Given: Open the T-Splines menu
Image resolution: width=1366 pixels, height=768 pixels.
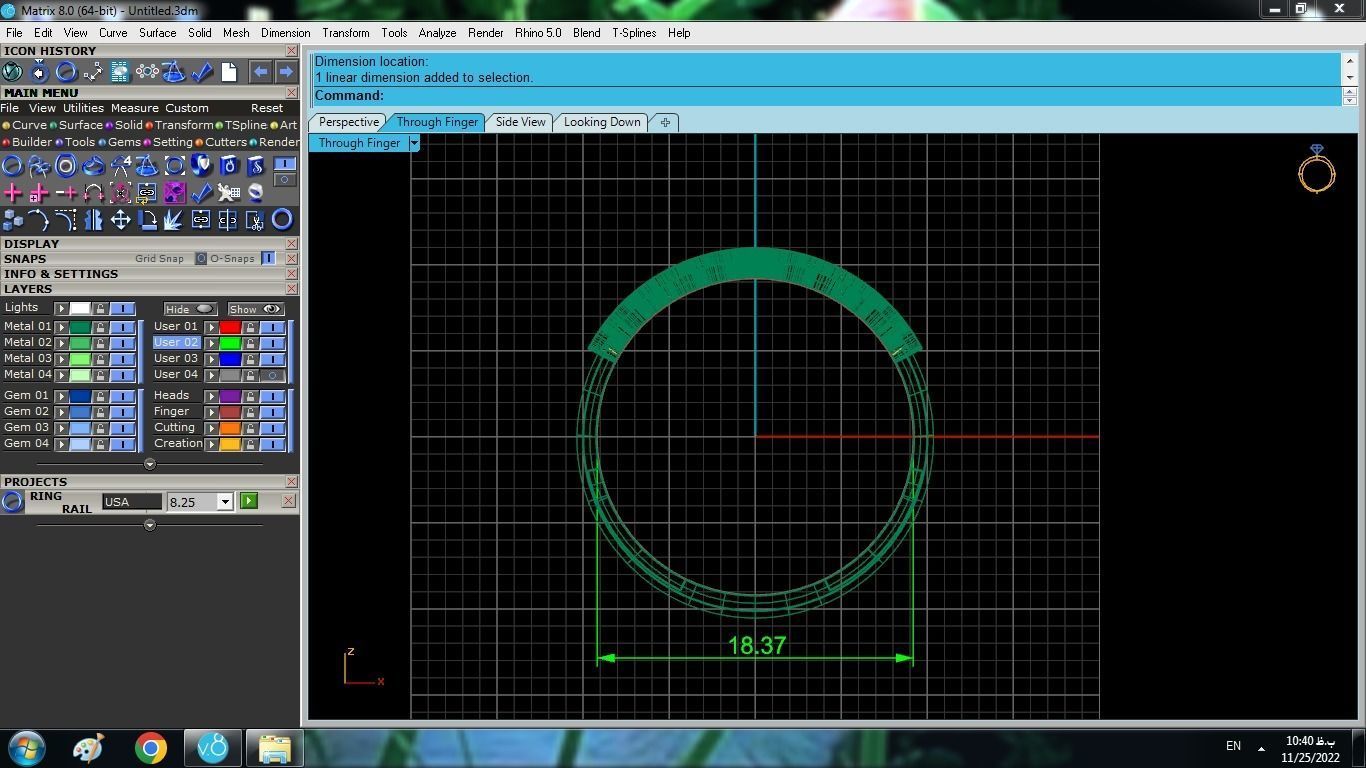Looking at the screenshot, I should (634, 33).
